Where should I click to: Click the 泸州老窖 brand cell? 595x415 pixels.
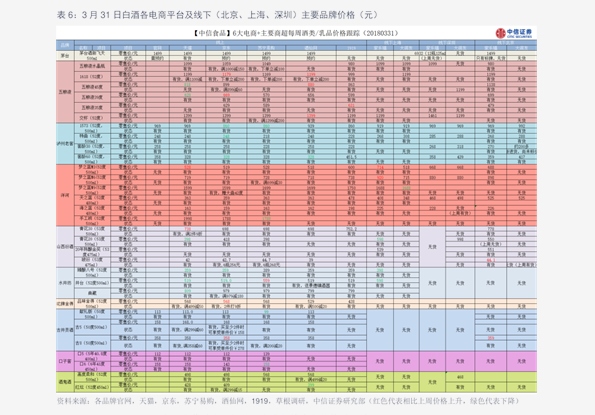click(x=65, y=144)
